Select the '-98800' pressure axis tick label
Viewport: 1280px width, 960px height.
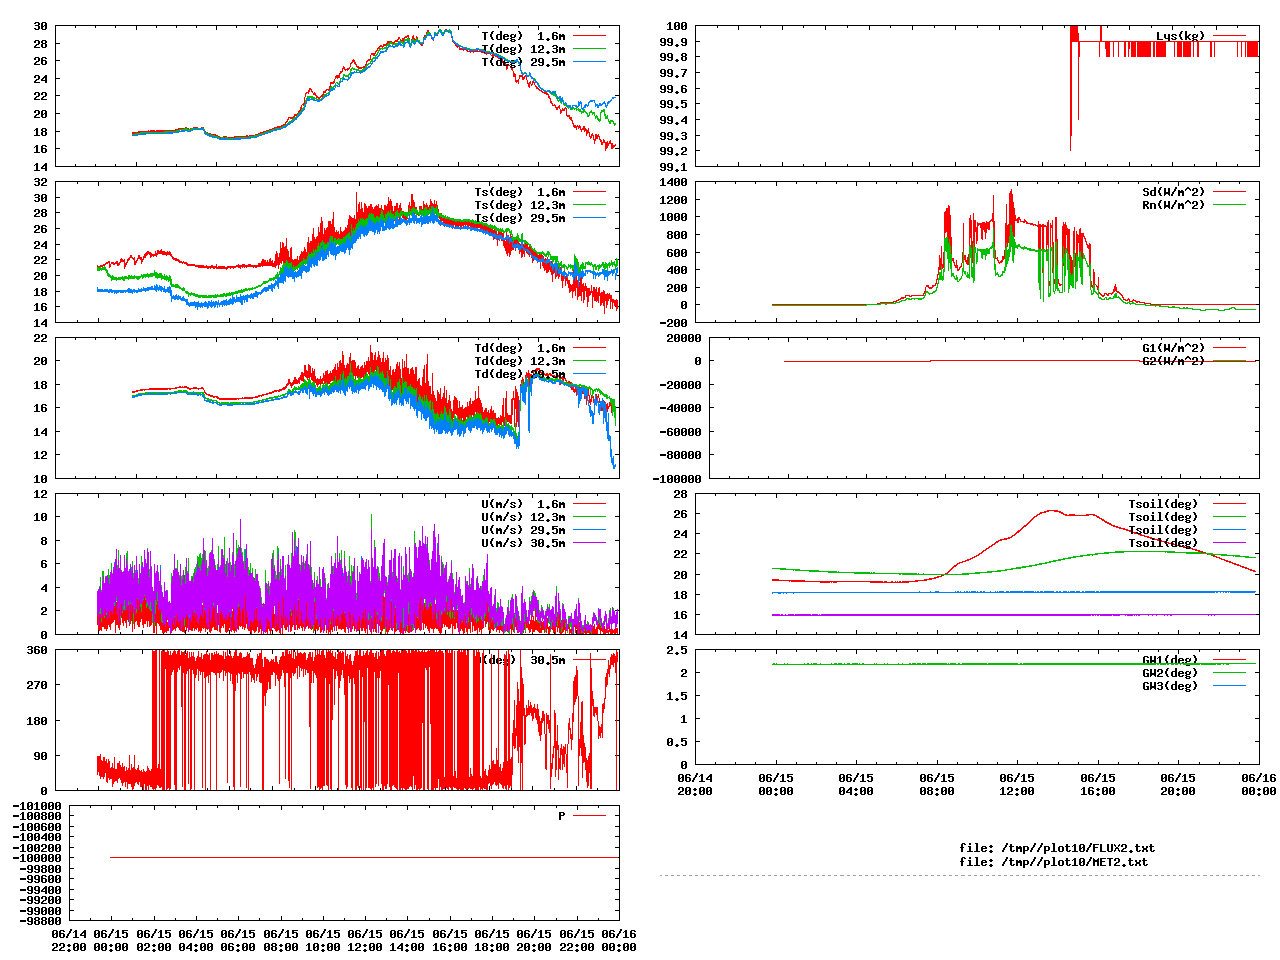click(x=40, y=921)
